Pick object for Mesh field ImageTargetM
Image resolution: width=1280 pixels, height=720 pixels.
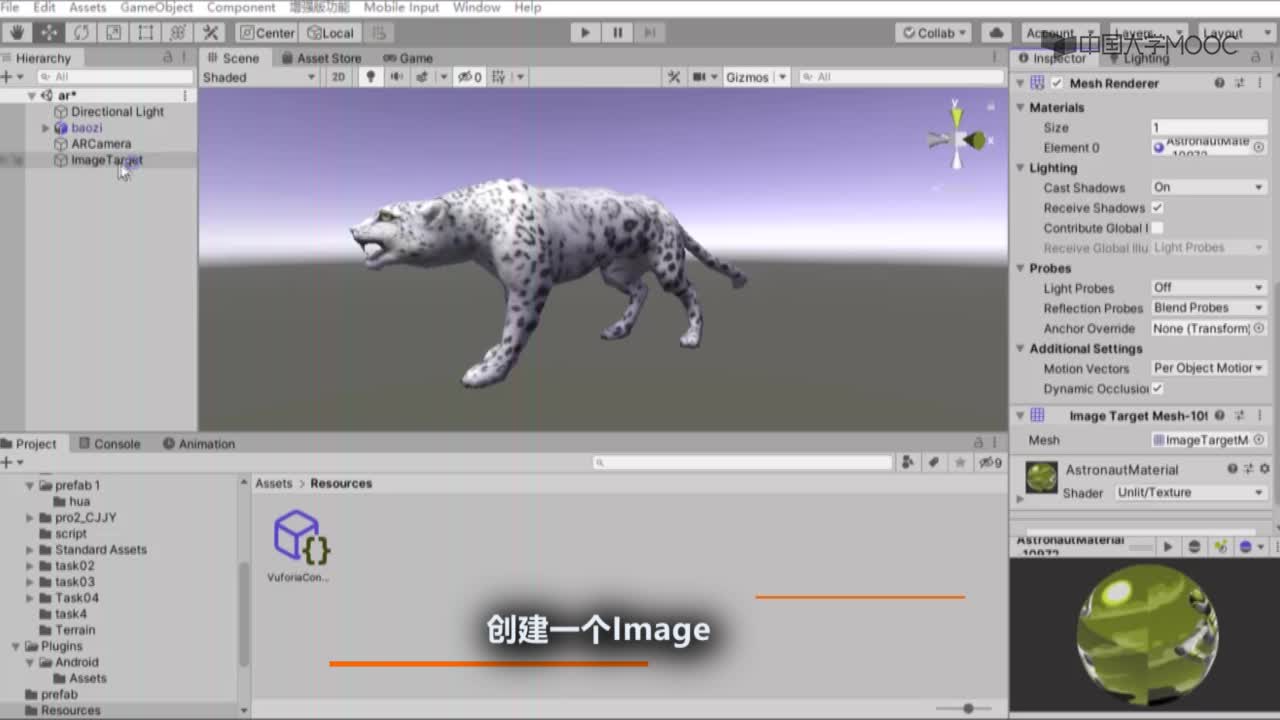(x=1259, y=440)
